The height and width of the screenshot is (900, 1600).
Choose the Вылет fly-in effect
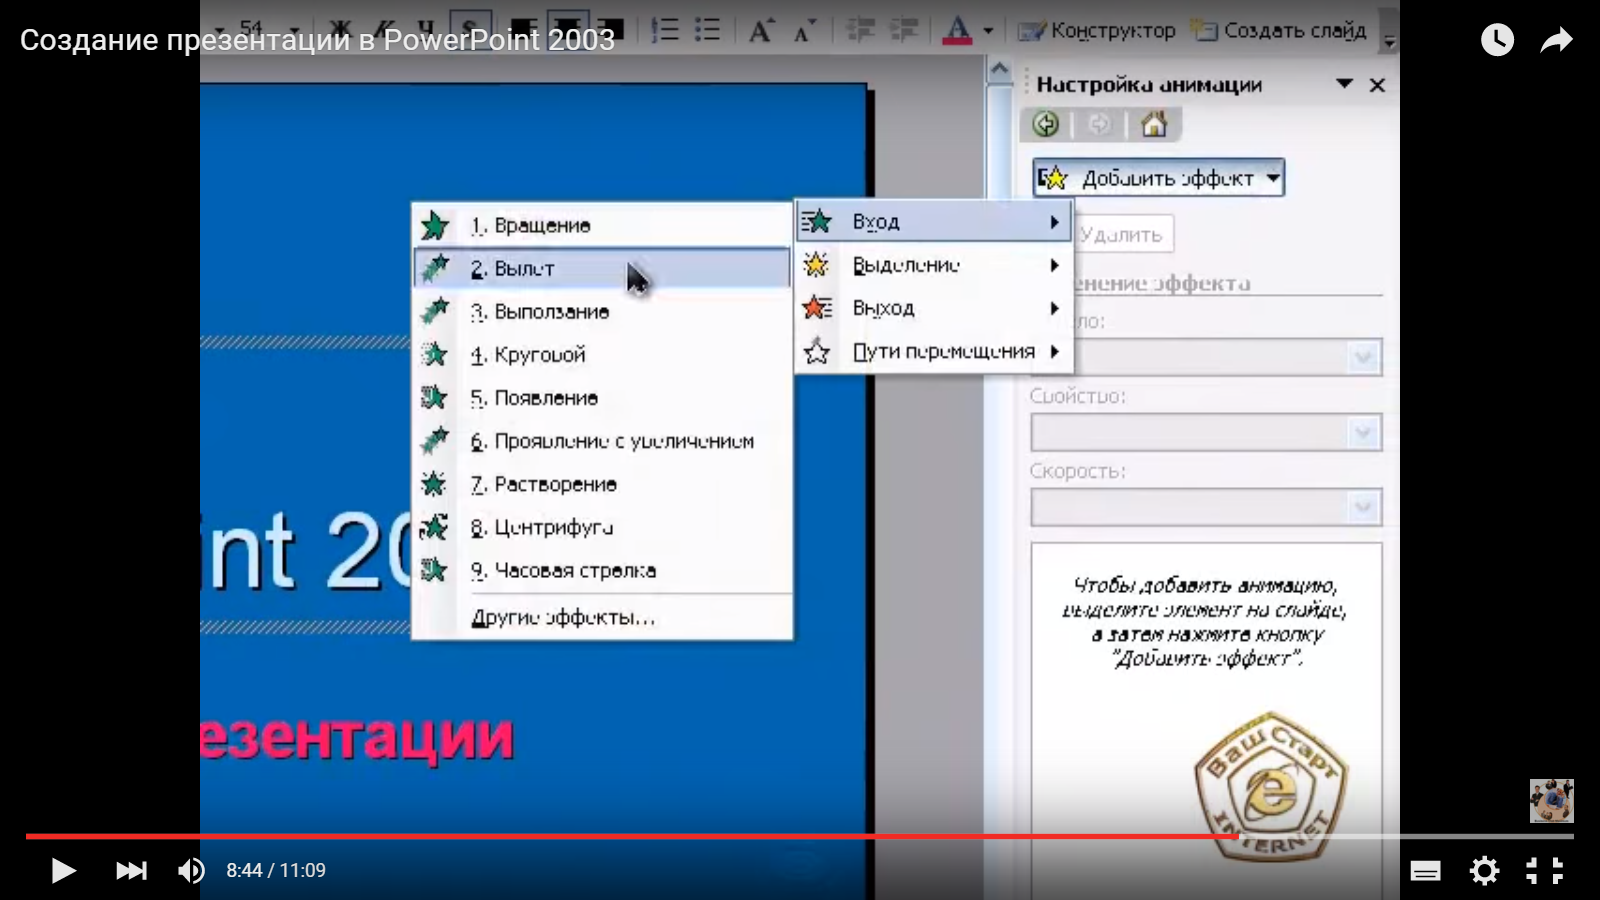tap(602, 268)
